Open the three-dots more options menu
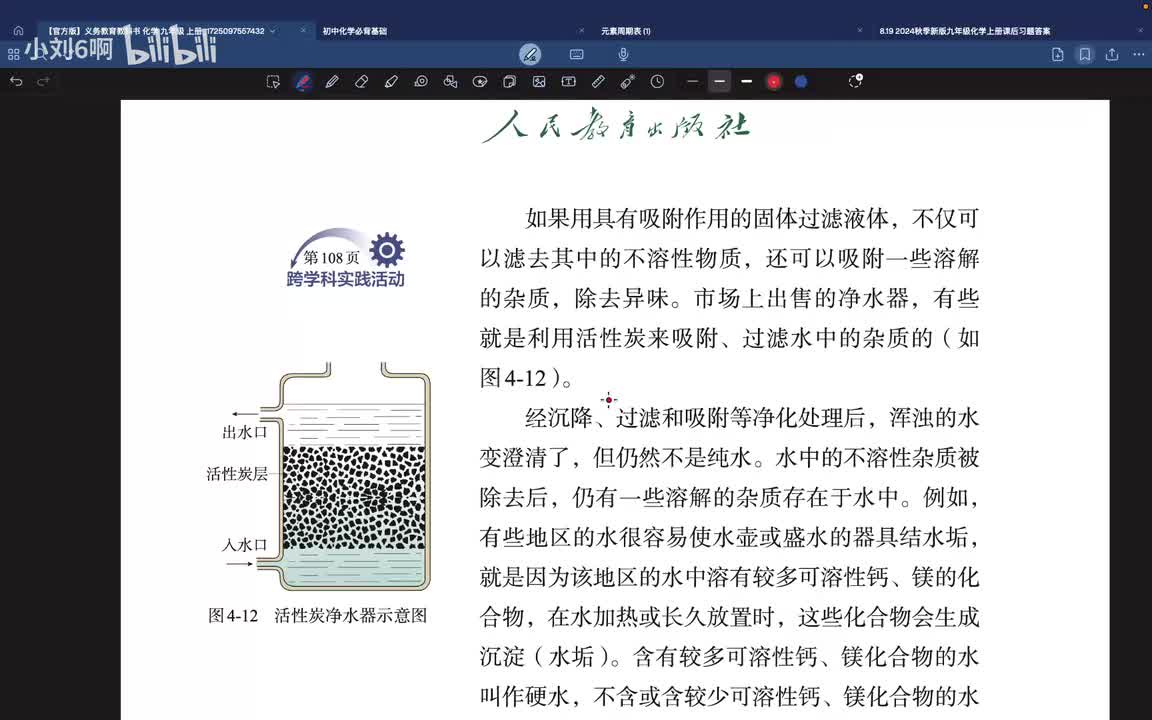This screenshot has height=720, width=1152. pyautogui.click(x=1139, y=54)
